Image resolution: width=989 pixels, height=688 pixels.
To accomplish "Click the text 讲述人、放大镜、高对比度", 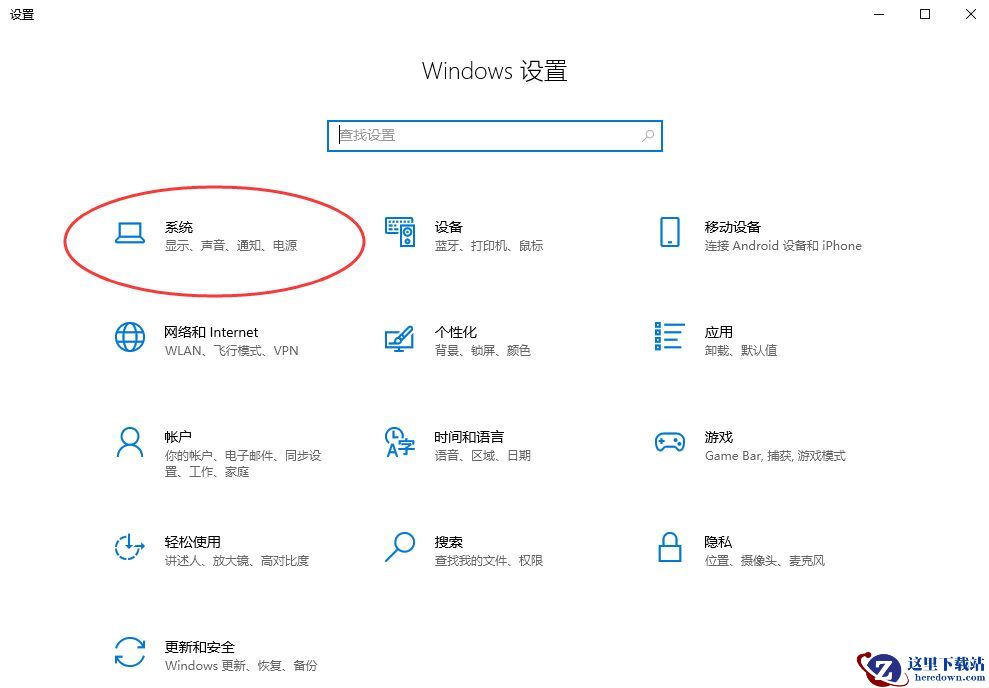I will [x=237, y=561].
